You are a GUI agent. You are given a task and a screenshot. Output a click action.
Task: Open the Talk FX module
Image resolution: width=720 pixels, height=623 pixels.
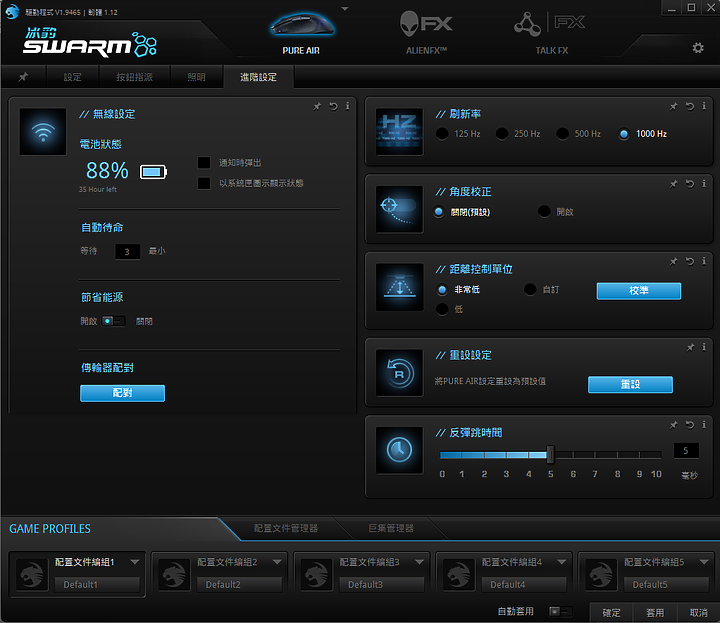tap(550, 32)
